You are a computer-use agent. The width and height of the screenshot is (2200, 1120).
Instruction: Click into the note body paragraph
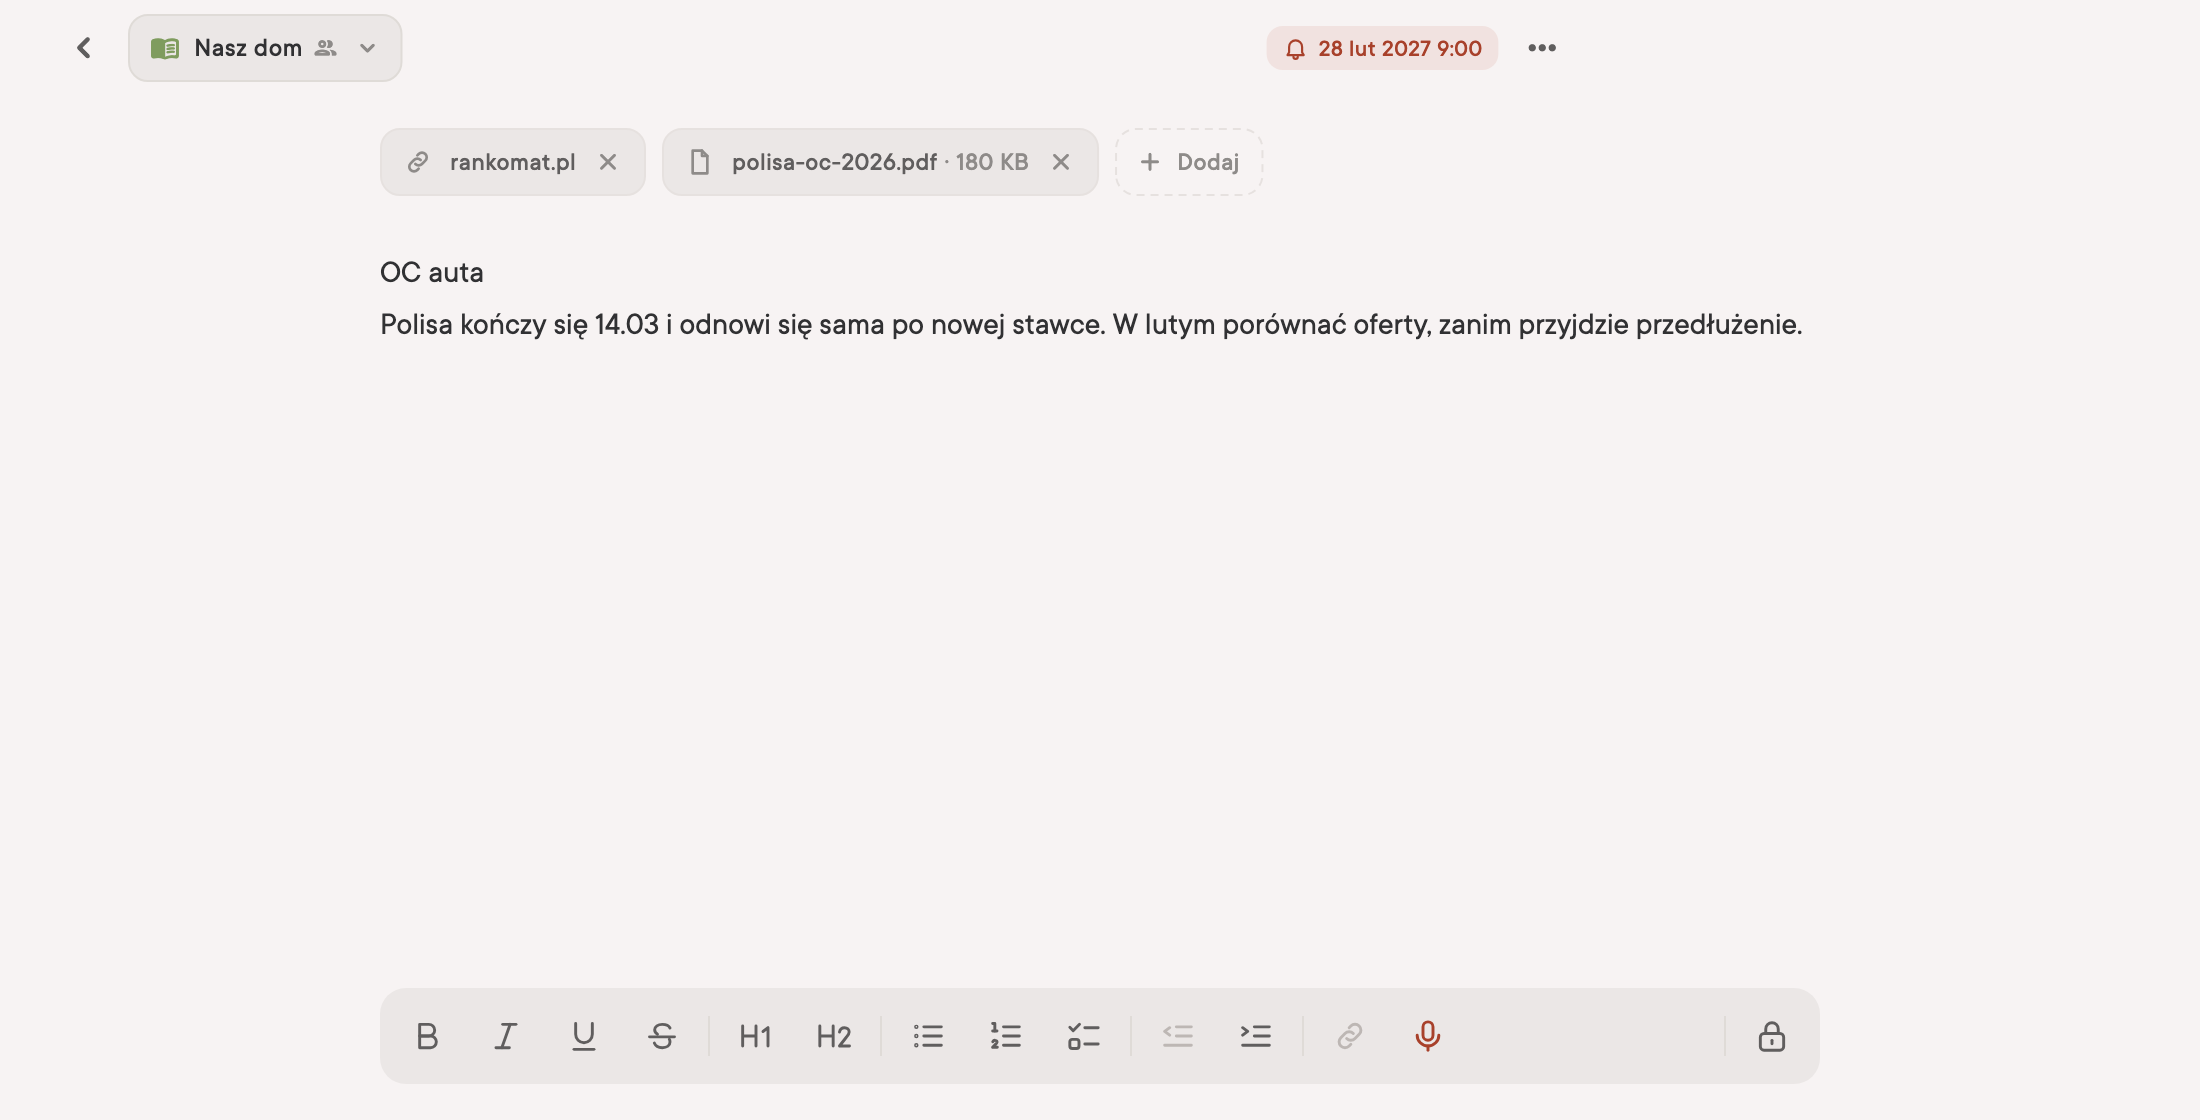pyautogui.click(x=1091, y=324)
